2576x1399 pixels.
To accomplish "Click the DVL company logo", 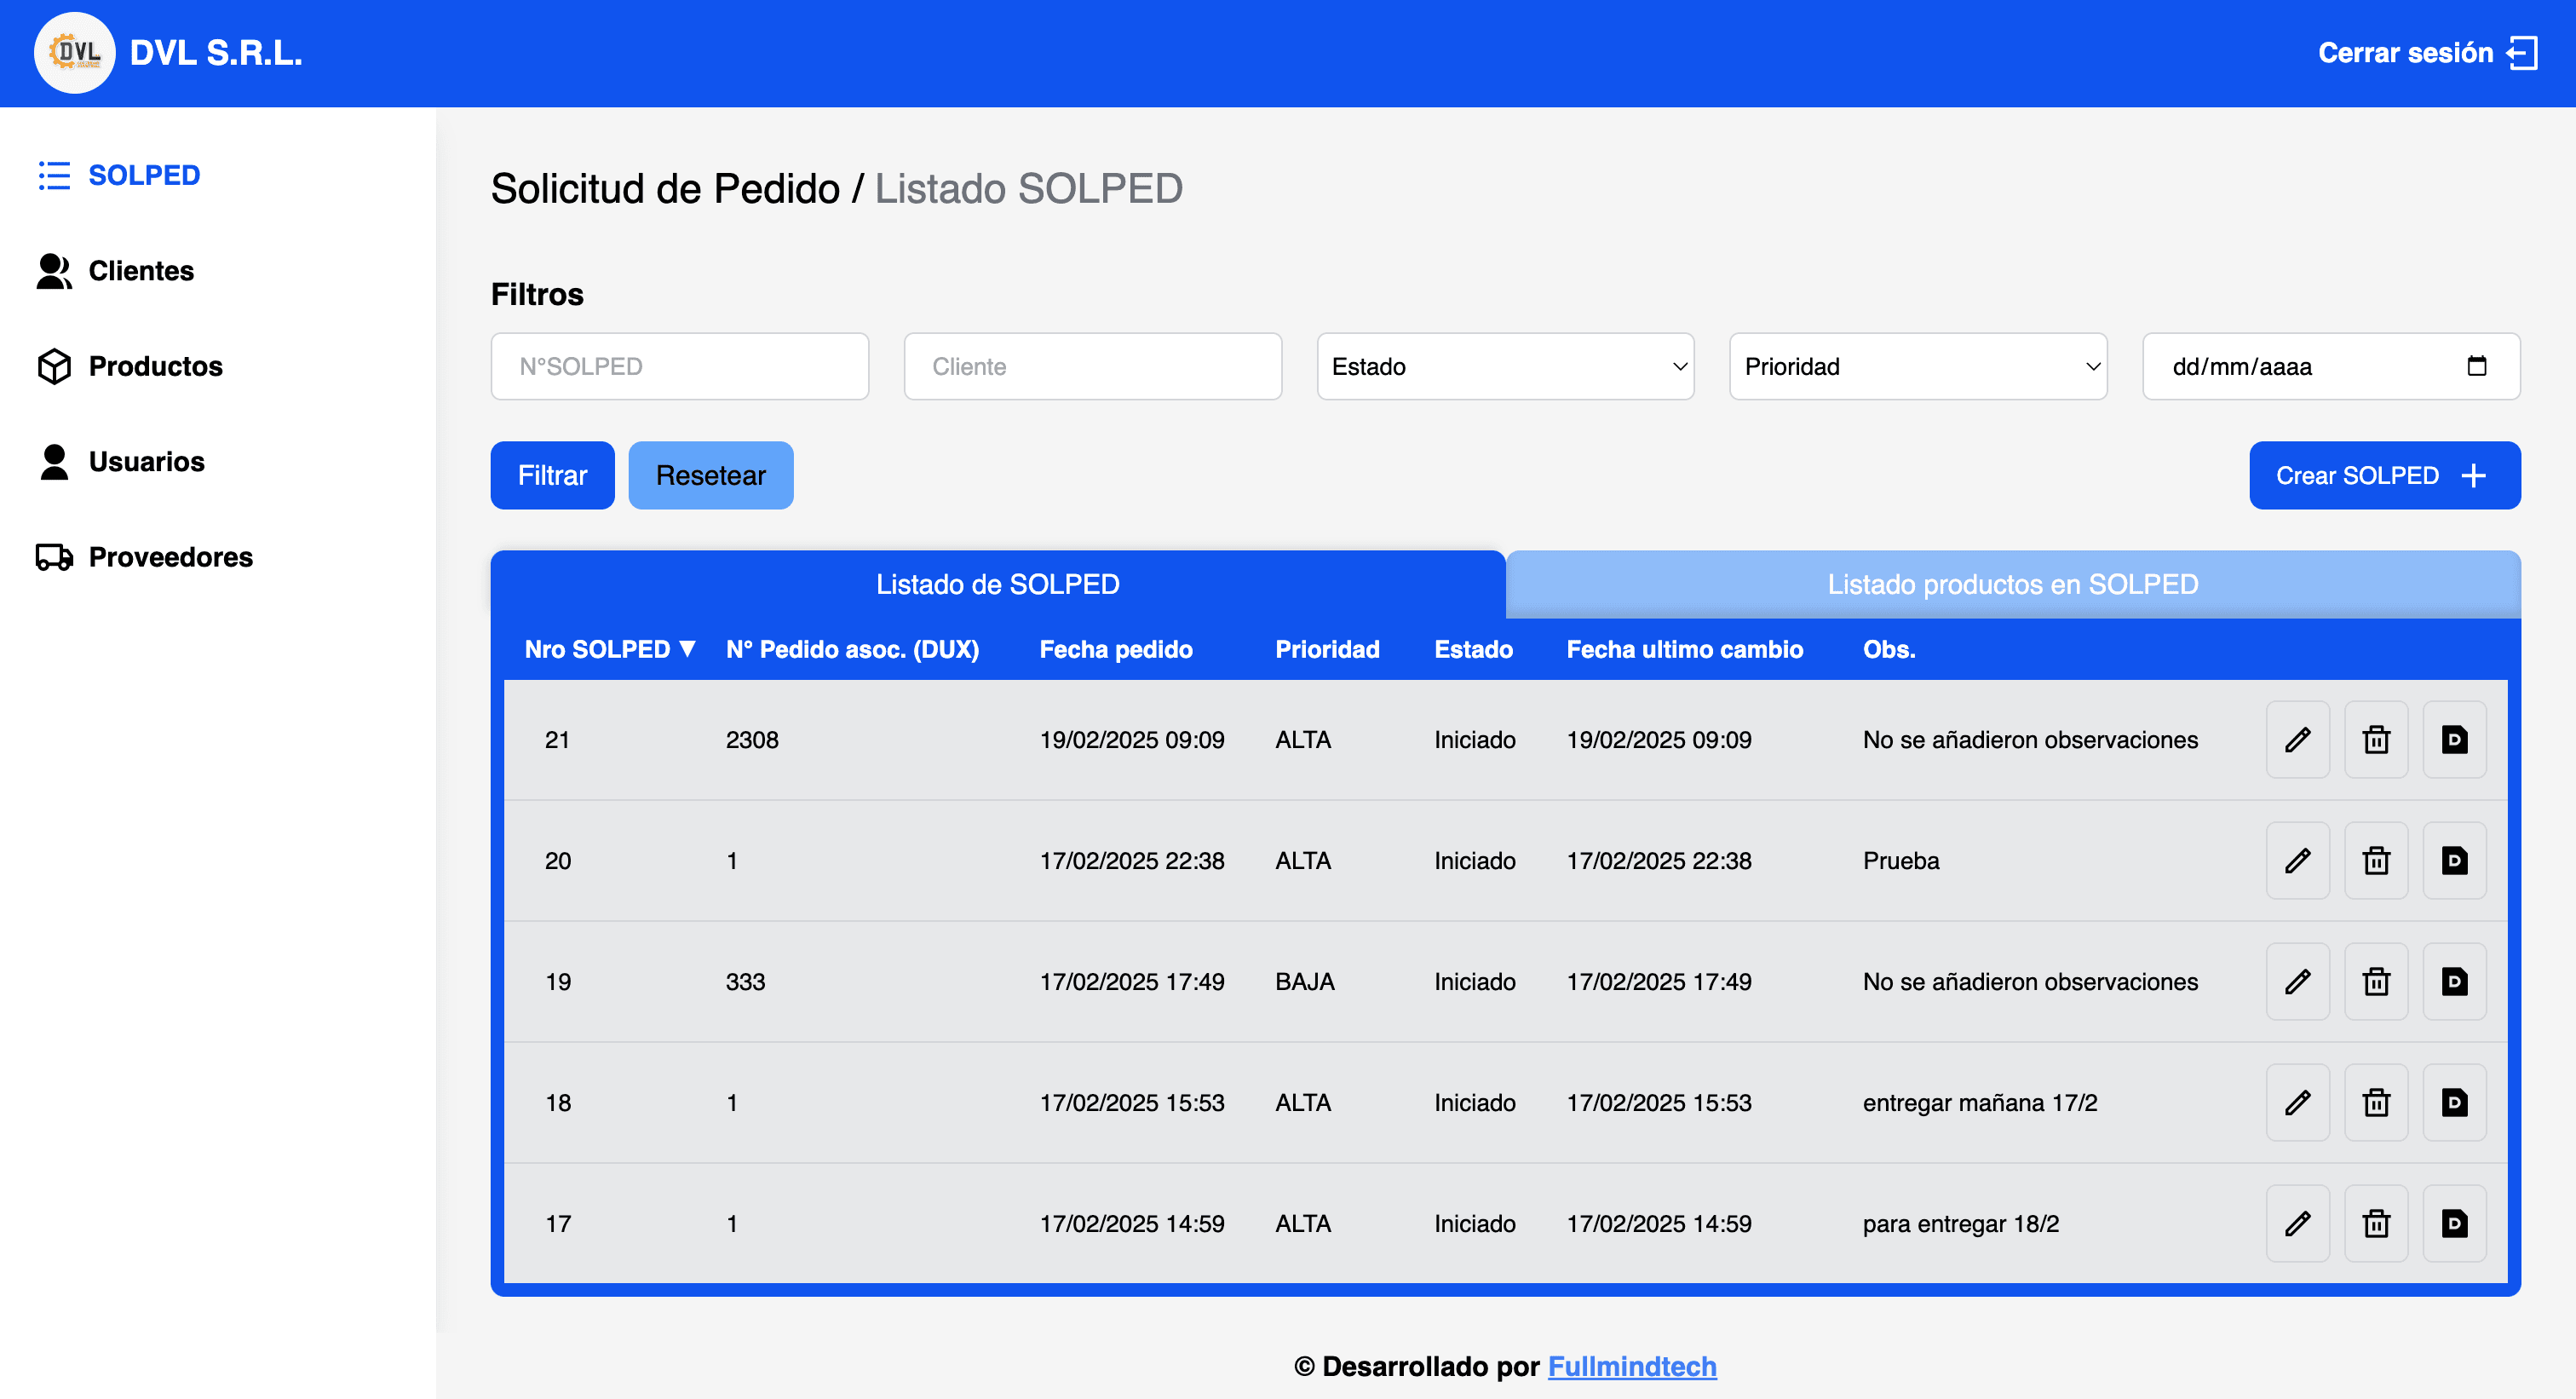I will [74, 53].
